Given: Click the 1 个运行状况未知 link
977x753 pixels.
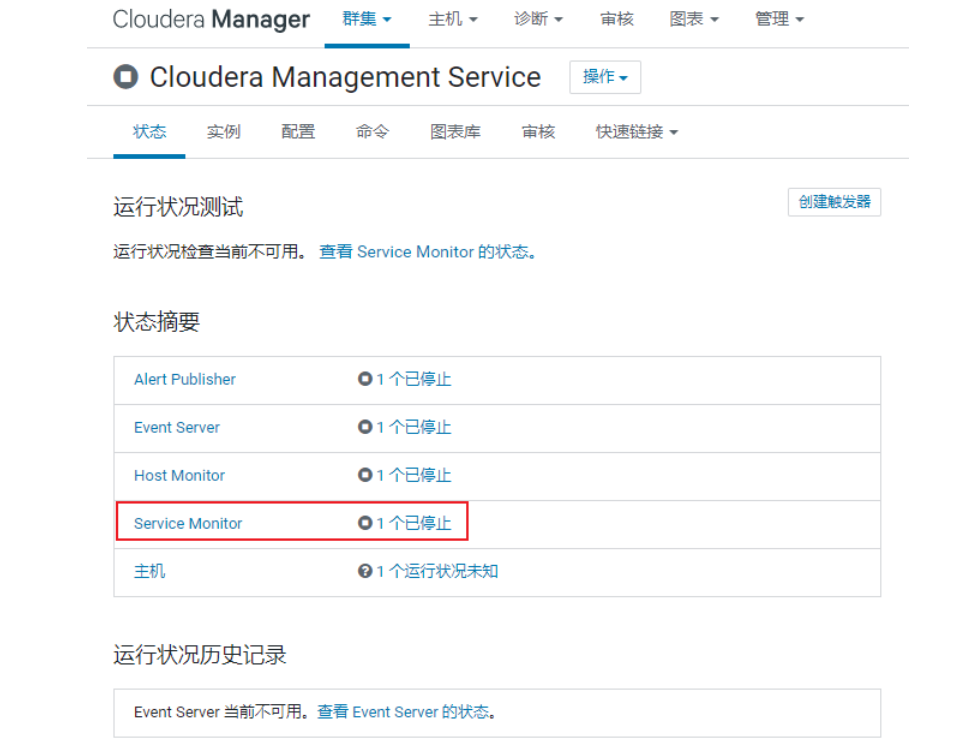Looking at the screenshot, I should pos(437,571).
